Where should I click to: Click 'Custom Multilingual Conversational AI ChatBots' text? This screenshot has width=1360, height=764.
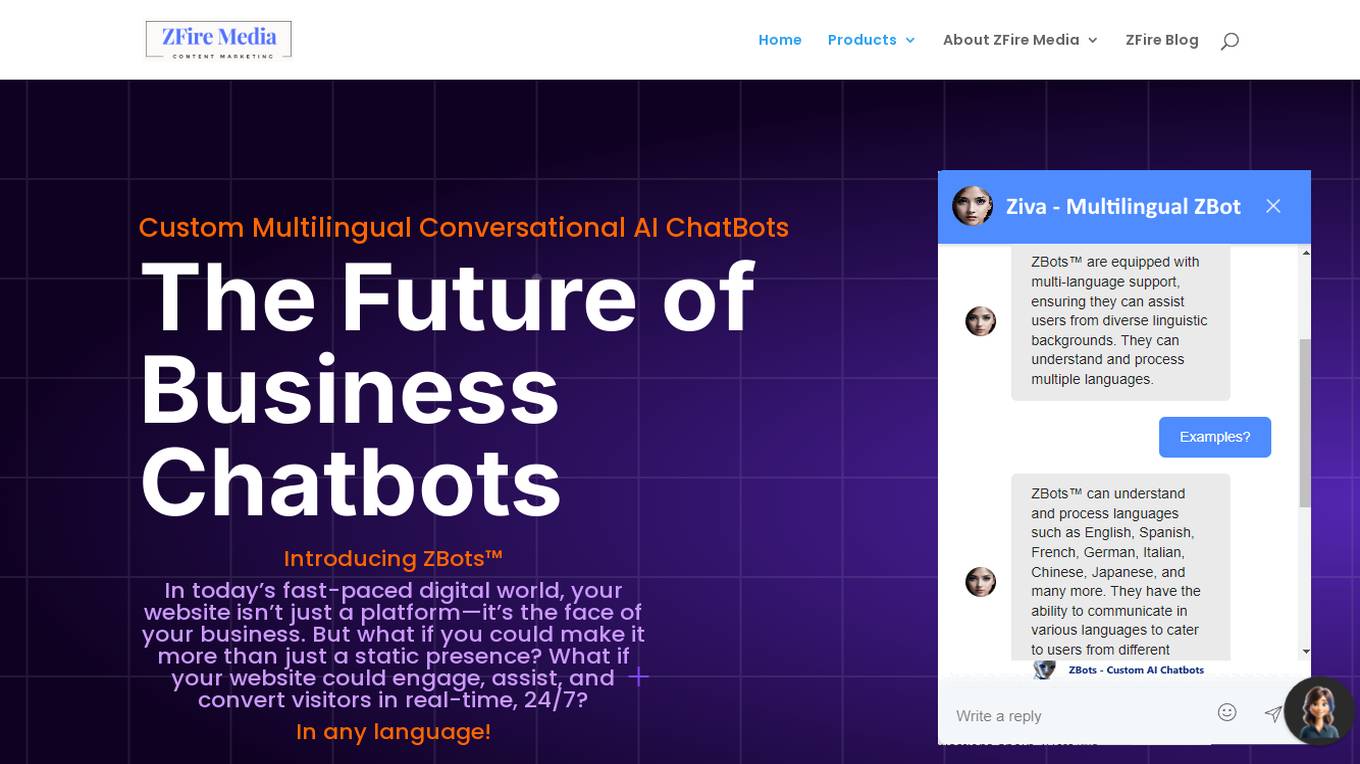[x=464, y=227]
